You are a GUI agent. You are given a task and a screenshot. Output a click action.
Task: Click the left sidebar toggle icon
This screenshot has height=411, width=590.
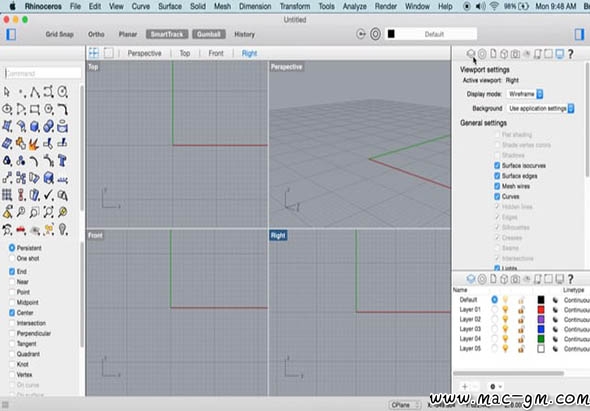click(x=11, y=34)
